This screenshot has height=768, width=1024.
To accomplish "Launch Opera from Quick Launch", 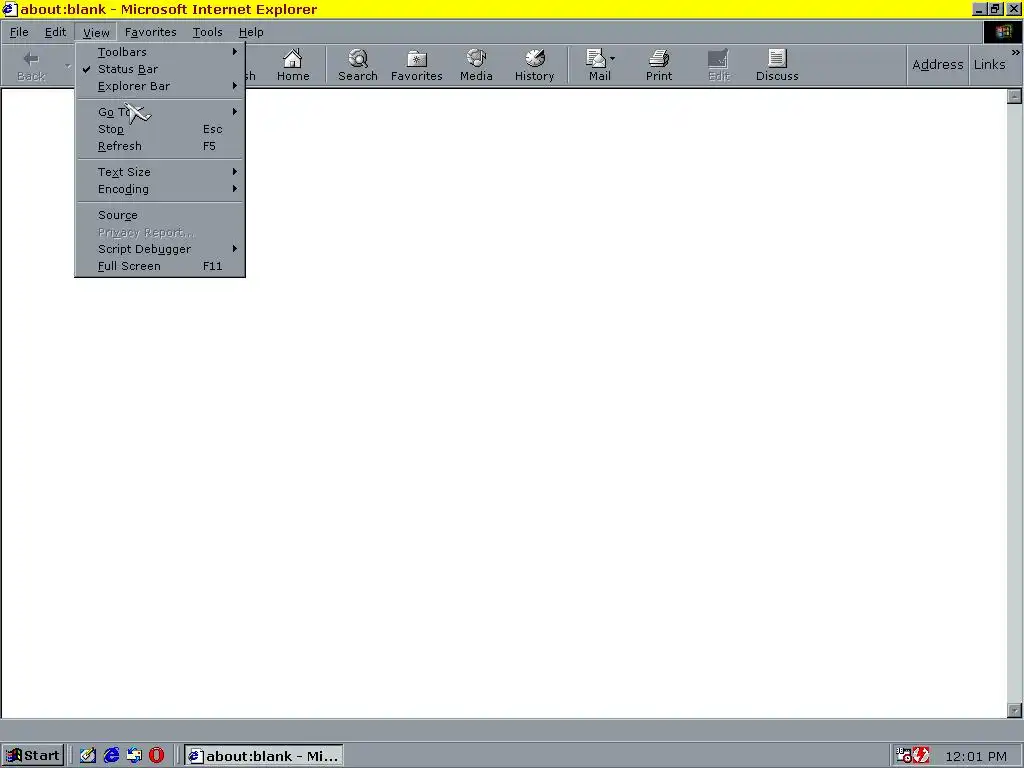I will point(157,755).
